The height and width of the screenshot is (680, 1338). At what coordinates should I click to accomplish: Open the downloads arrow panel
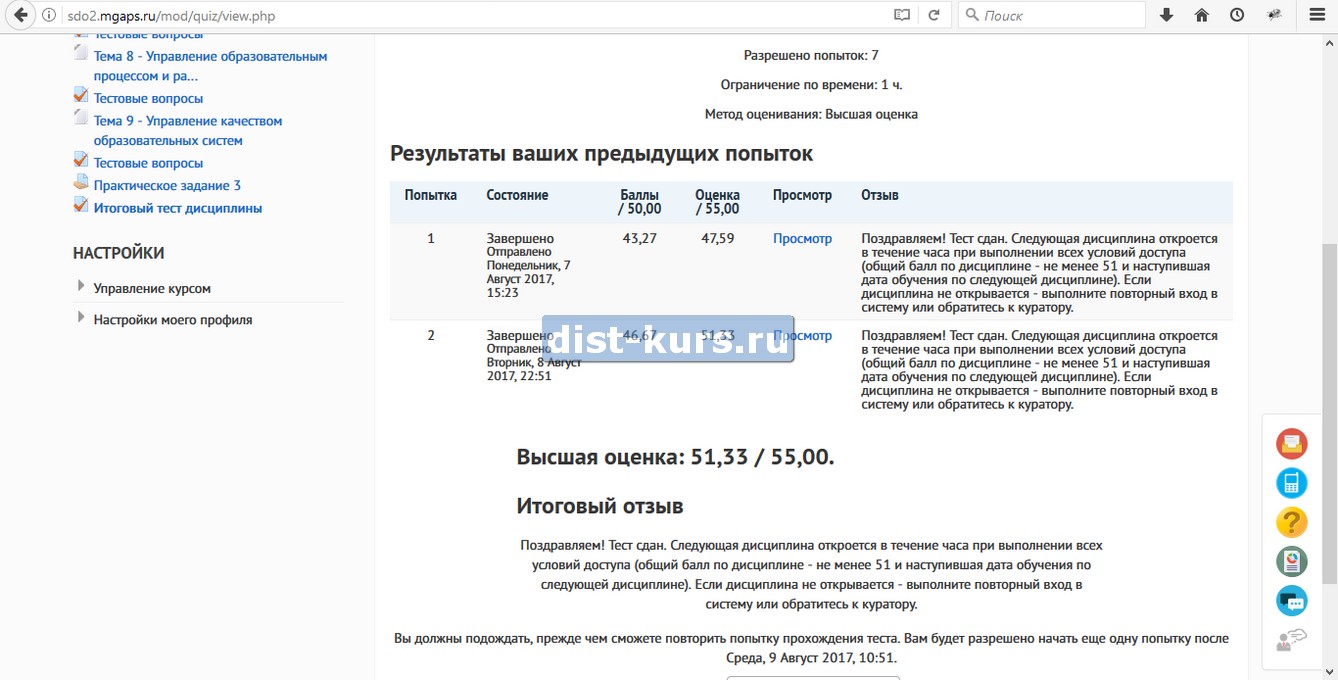click(1166, 16)
